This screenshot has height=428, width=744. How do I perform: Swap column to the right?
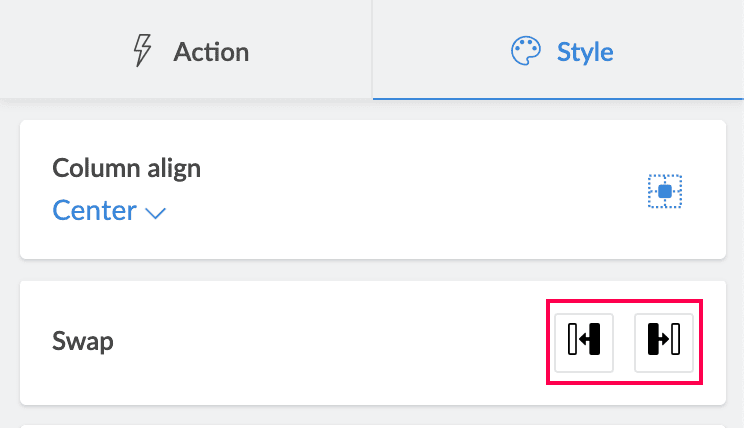664,341
